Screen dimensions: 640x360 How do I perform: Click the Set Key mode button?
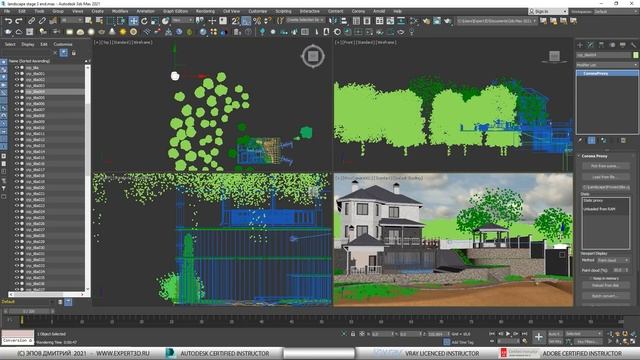[555, 341]
